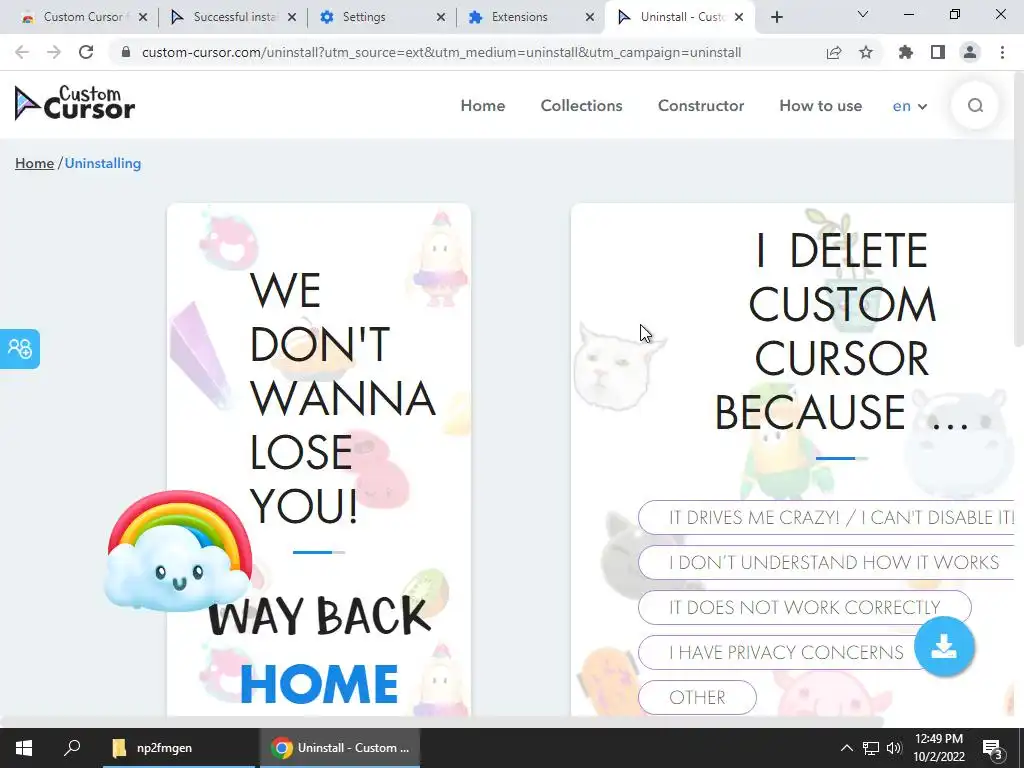Click the blue download floating button
The width and height of the screenshot is (1024, 768).
click(x=944, y=647)
